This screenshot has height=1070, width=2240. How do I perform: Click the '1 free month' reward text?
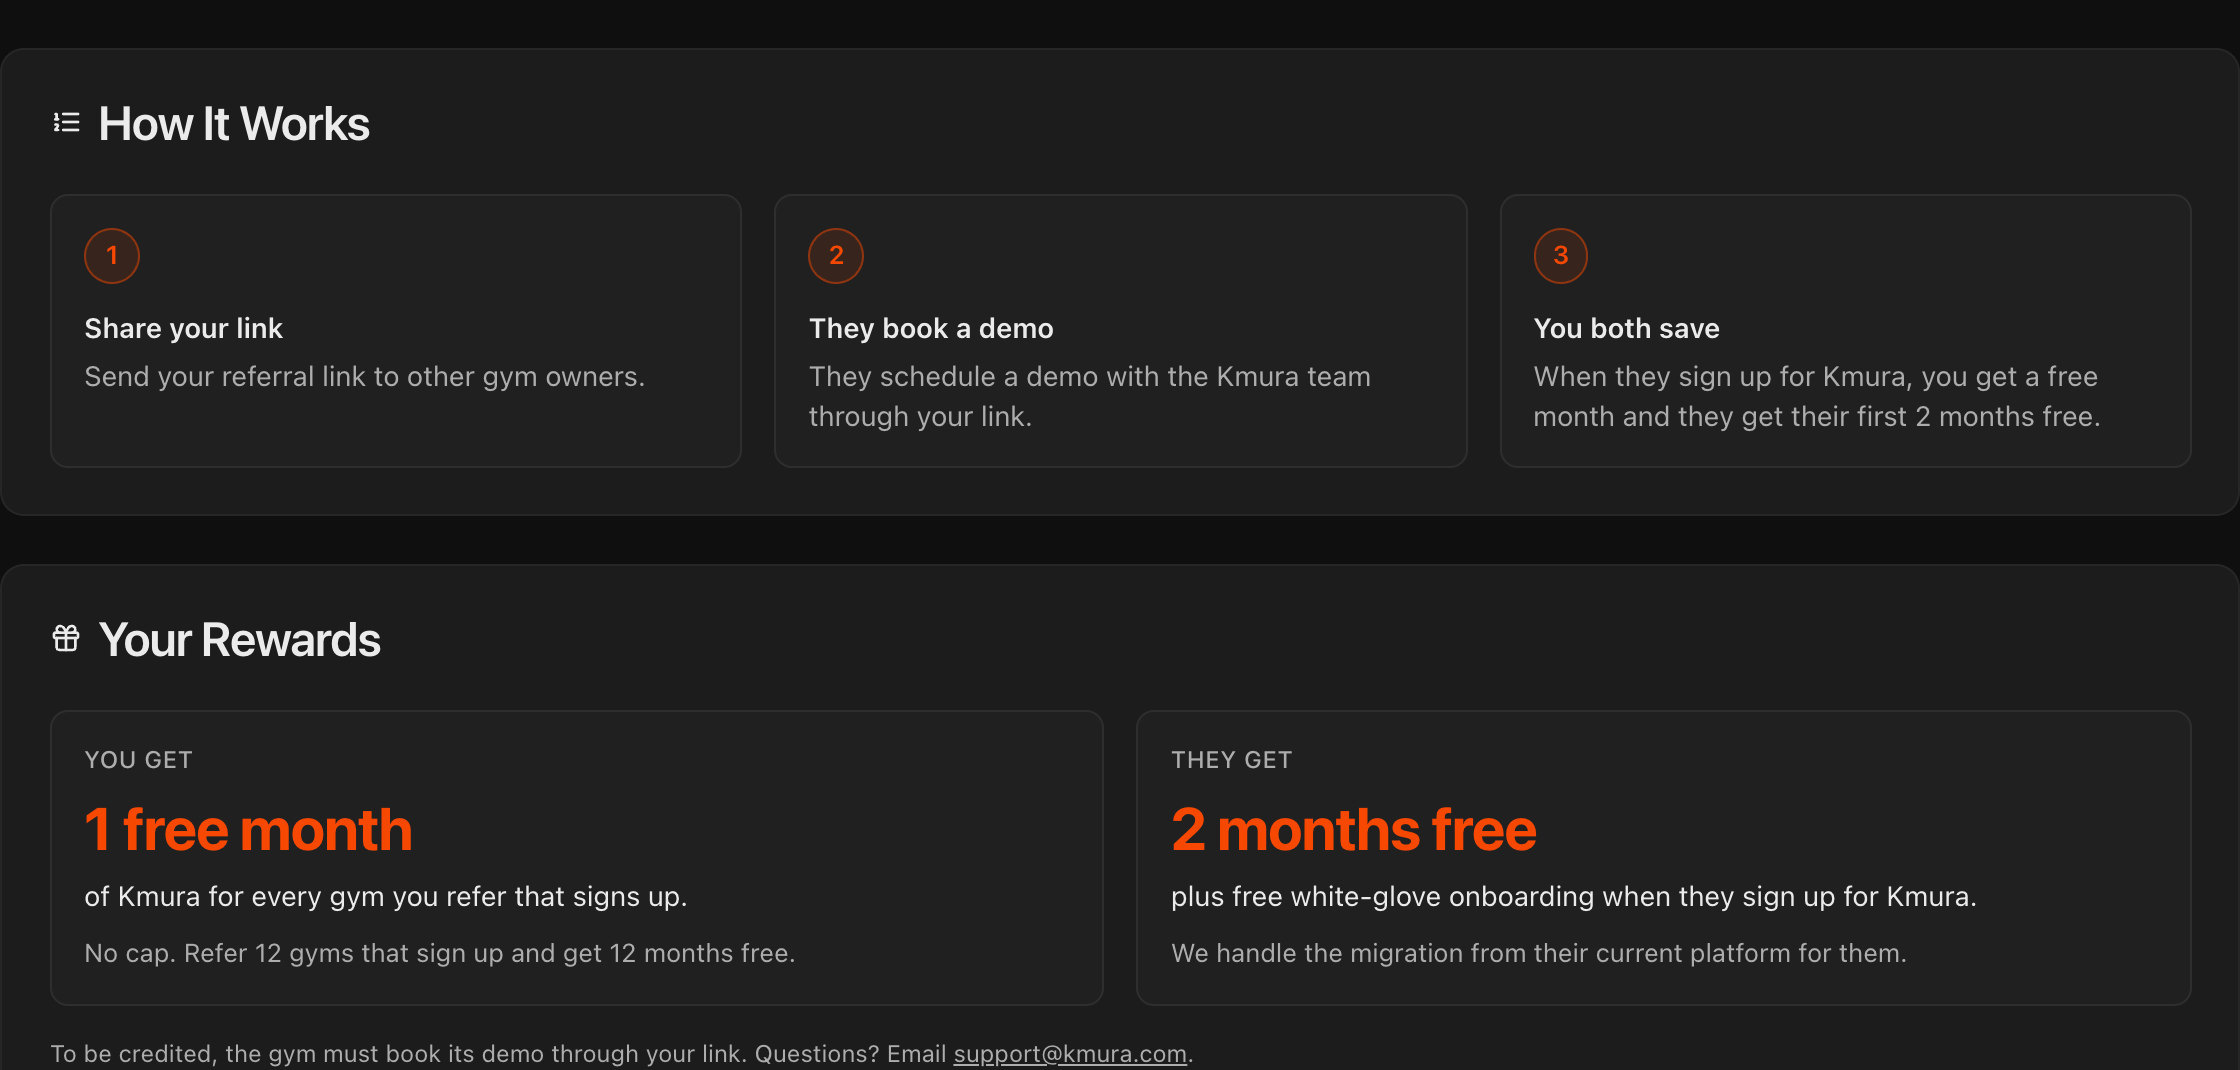[248, 830]
